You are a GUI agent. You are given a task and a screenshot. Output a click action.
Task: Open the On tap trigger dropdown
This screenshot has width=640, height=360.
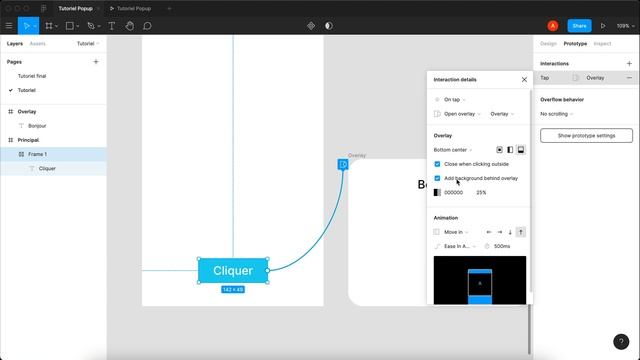coord(454,100)
